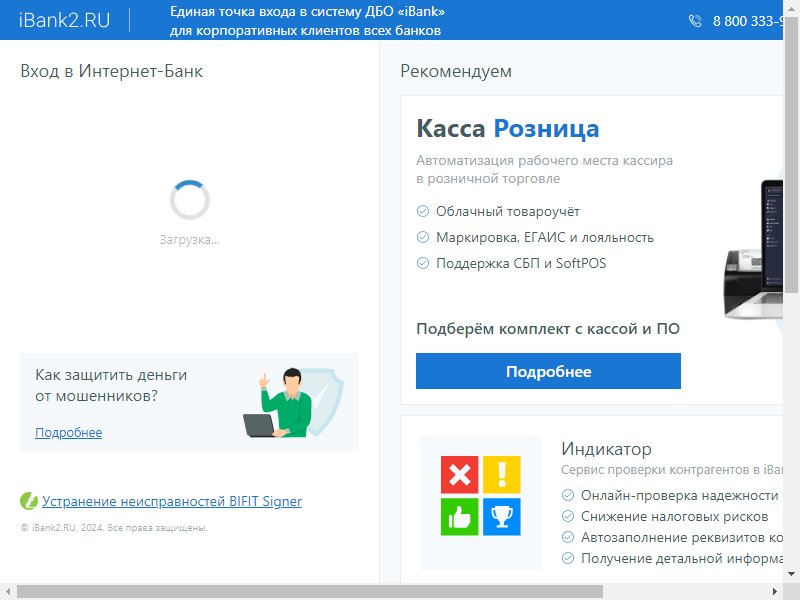Click the header text Единая точка входа

[x=307, y=21]
